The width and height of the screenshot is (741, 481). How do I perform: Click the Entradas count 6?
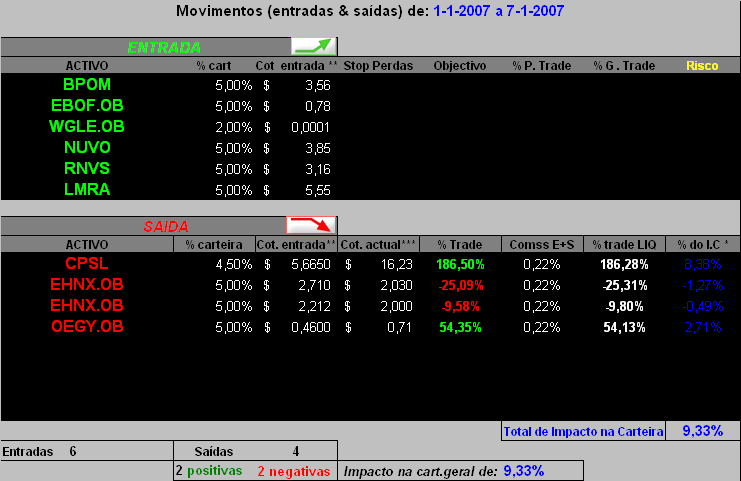coord(73,451)
